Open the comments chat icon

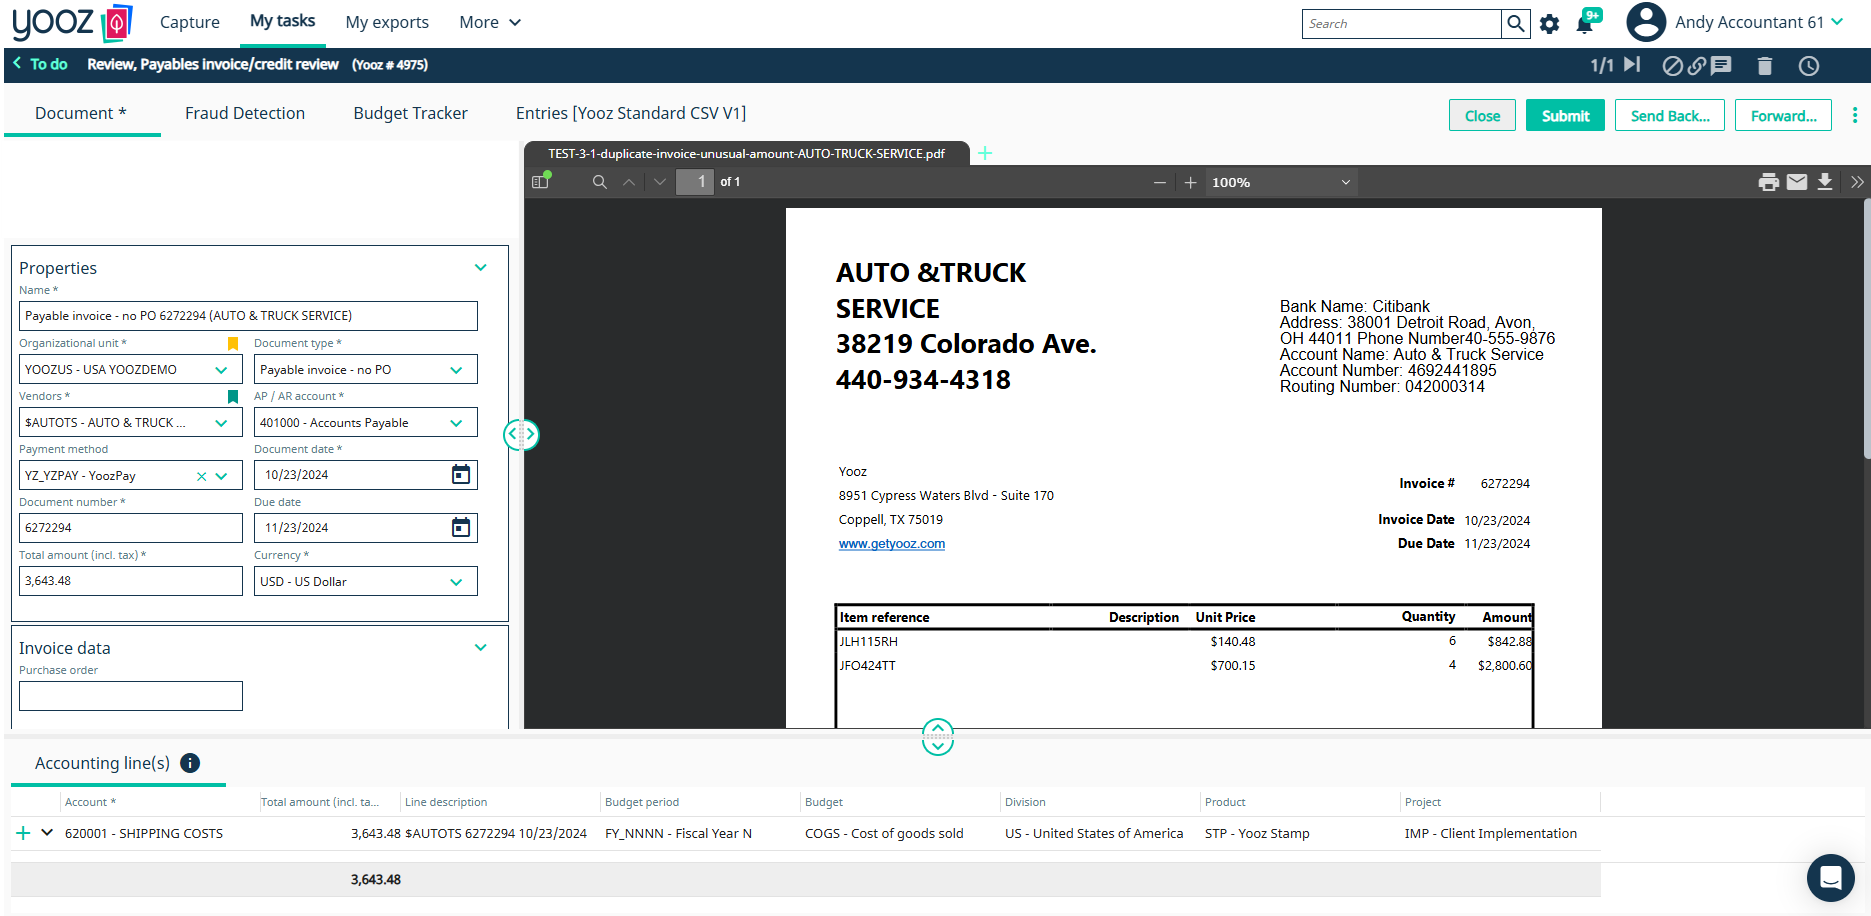1721,66
